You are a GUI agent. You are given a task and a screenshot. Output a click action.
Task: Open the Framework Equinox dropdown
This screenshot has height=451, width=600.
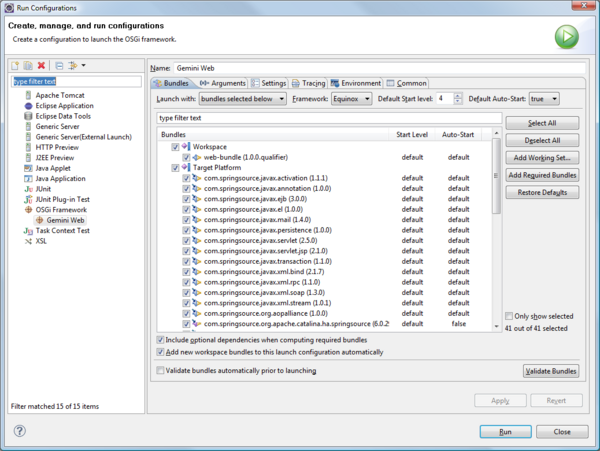[x=352, y=99]
